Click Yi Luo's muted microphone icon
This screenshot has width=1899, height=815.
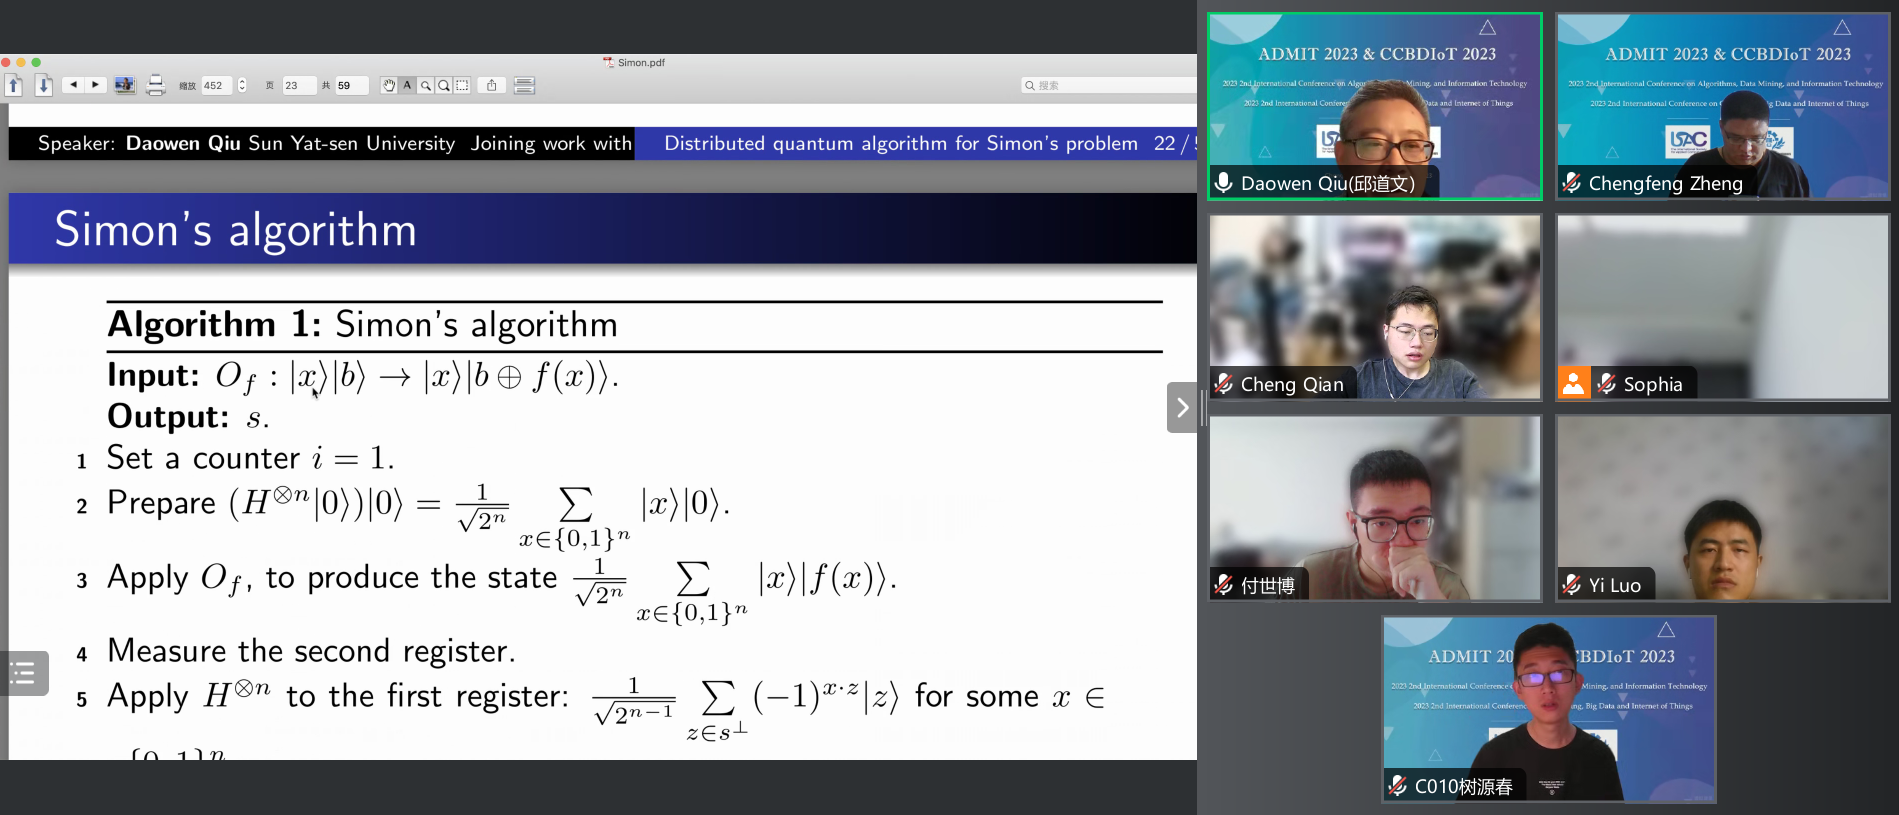1572,585
